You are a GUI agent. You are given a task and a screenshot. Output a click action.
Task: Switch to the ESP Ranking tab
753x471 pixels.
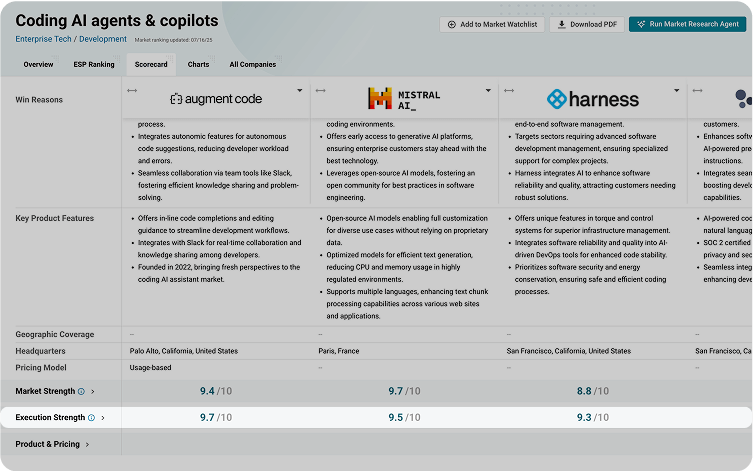click(x=94, y=64)
